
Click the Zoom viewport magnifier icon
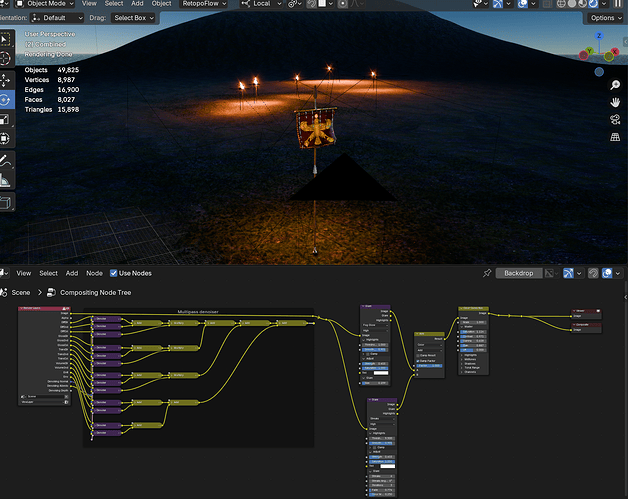tap(615, 85)
